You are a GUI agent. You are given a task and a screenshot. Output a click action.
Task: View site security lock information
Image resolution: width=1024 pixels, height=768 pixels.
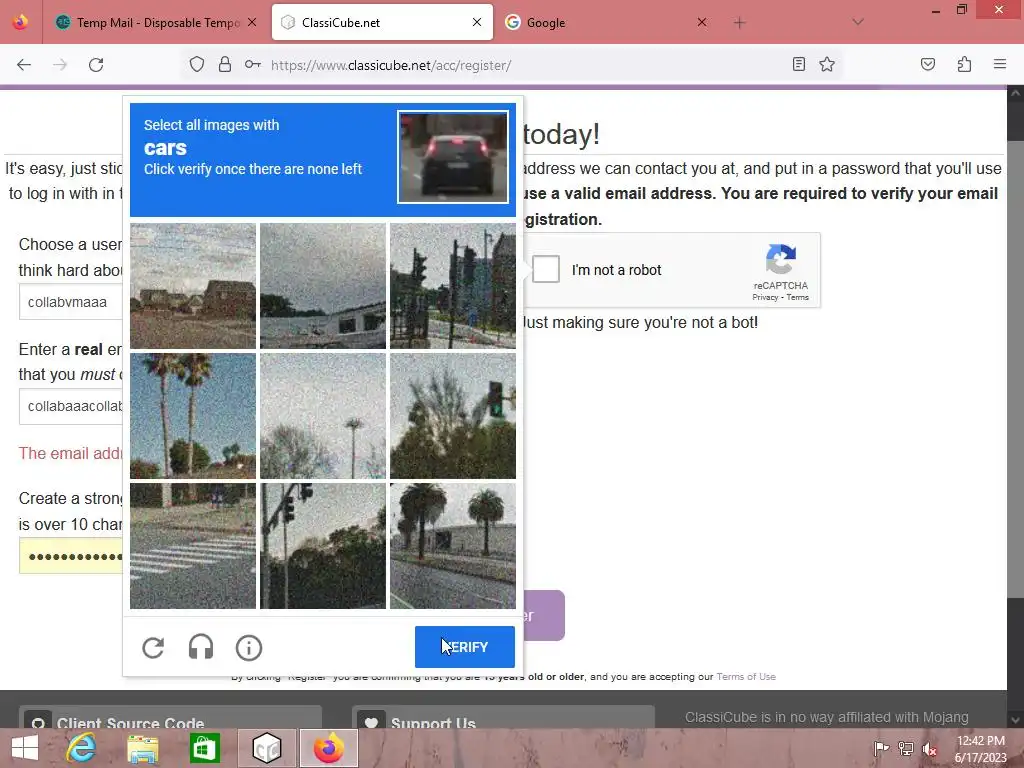pos(225,64)
